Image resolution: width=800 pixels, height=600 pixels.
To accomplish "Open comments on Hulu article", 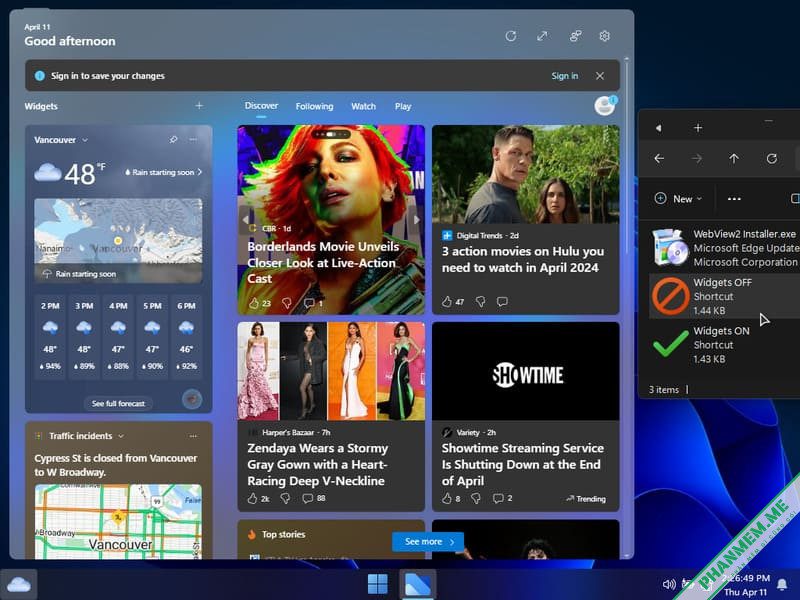I will [502, 302].
